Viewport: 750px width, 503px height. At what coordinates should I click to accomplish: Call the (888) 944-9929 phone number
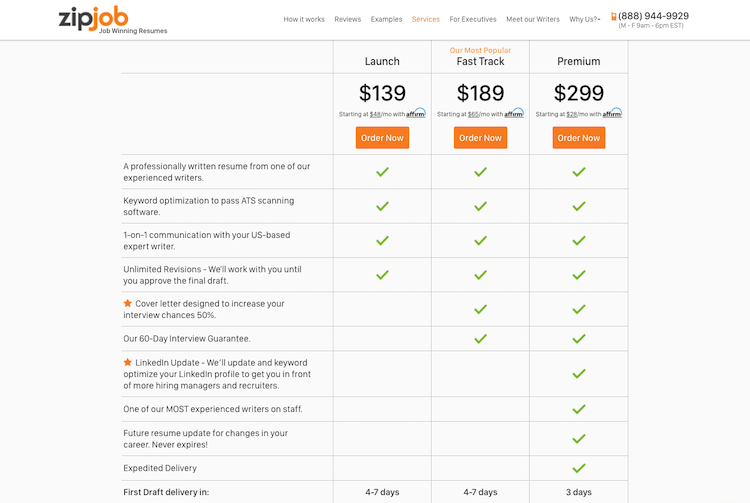point(653,16)
